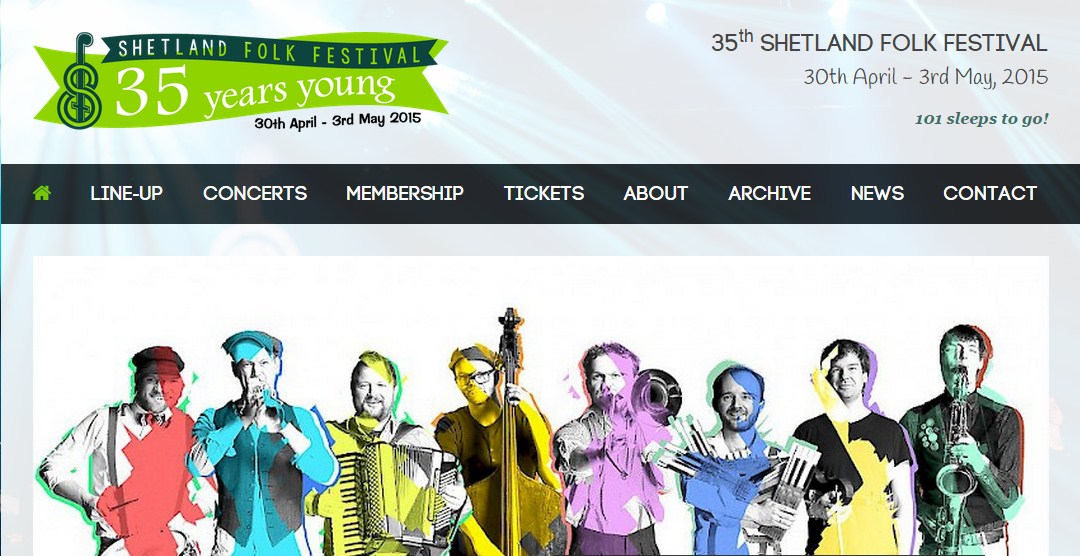The height and width of the screenshot is (556, 1080).
Task: Select TICKETS in the navigation bar
Action: click(544, 194)
